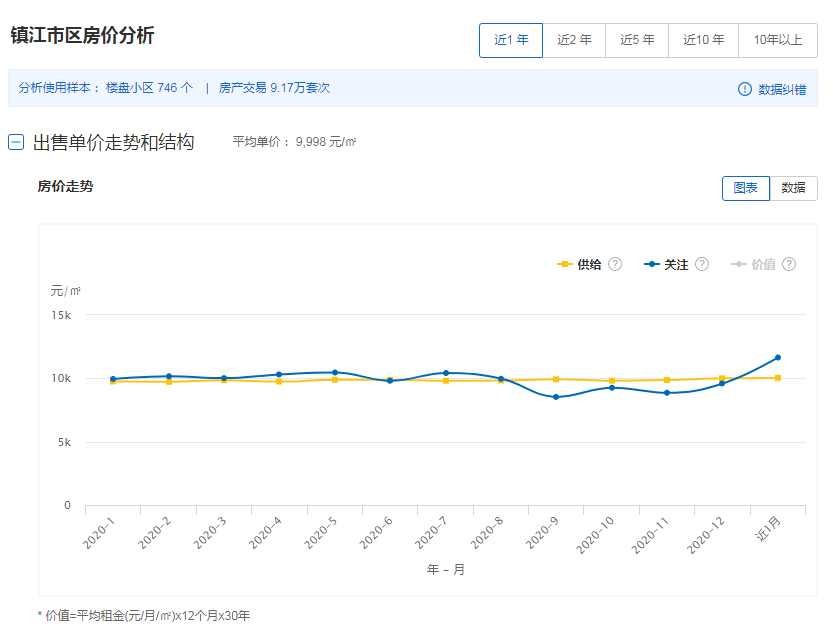This screenshot has width=833, height=628.
Task: Select the 近2年 time range tab
Action: pyautogui.click(x=573, y=40)
